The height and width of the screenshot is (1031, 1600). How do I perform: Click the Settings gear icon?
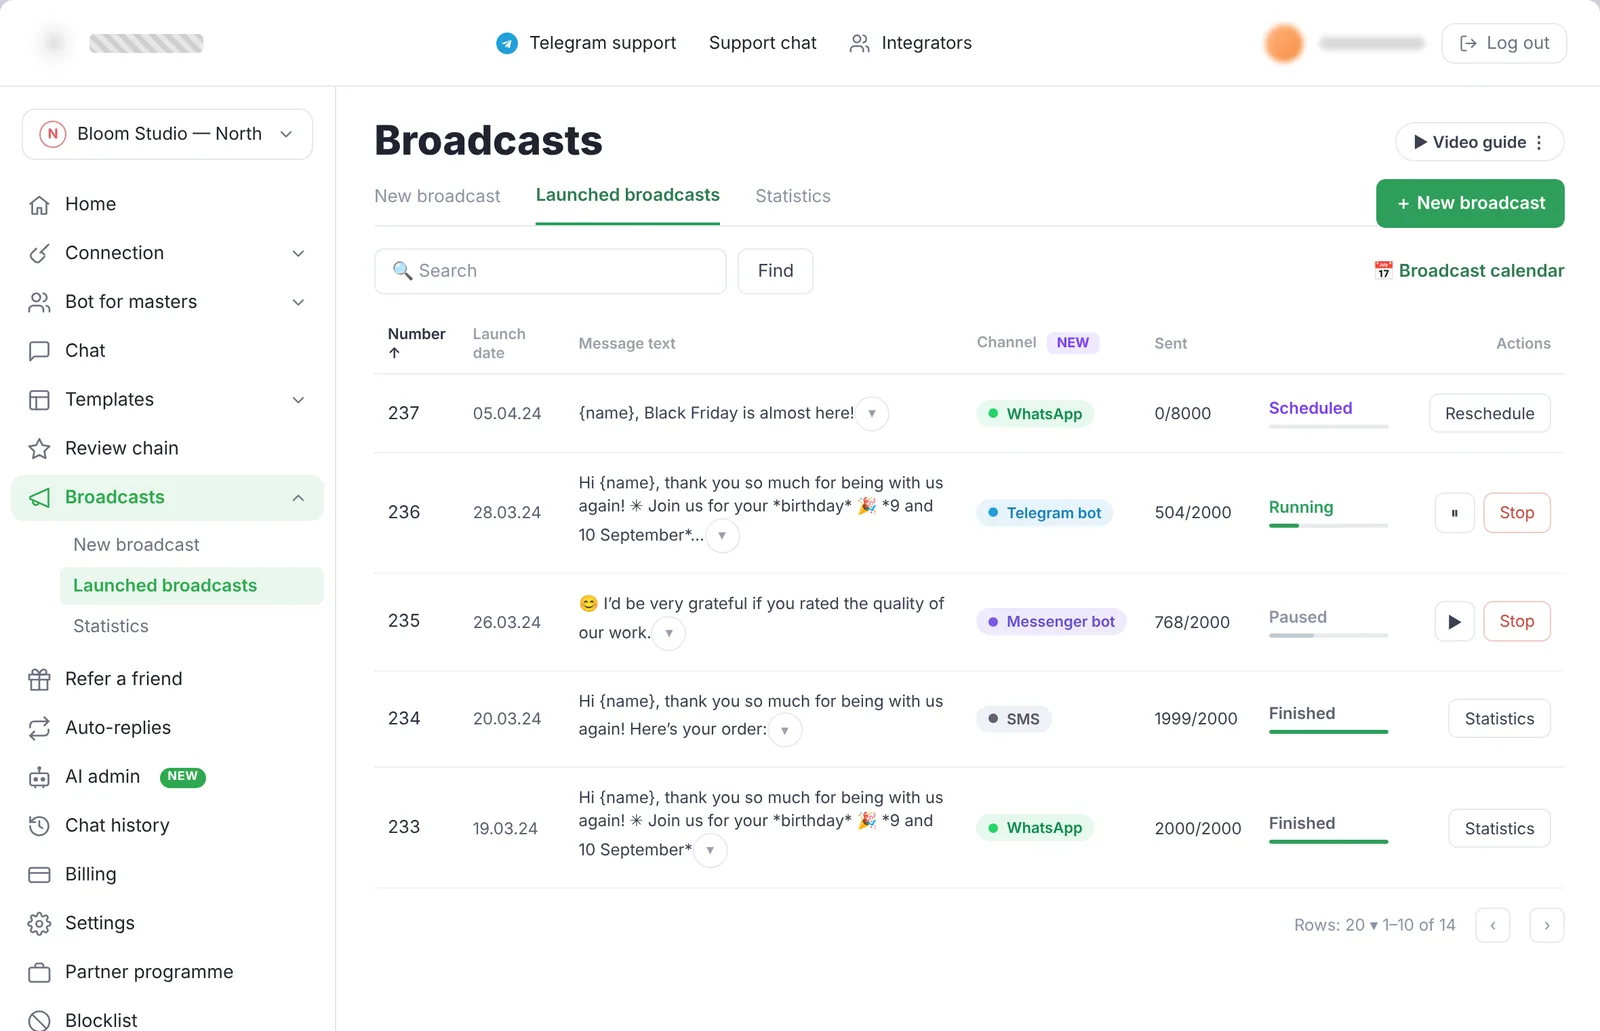39,924
